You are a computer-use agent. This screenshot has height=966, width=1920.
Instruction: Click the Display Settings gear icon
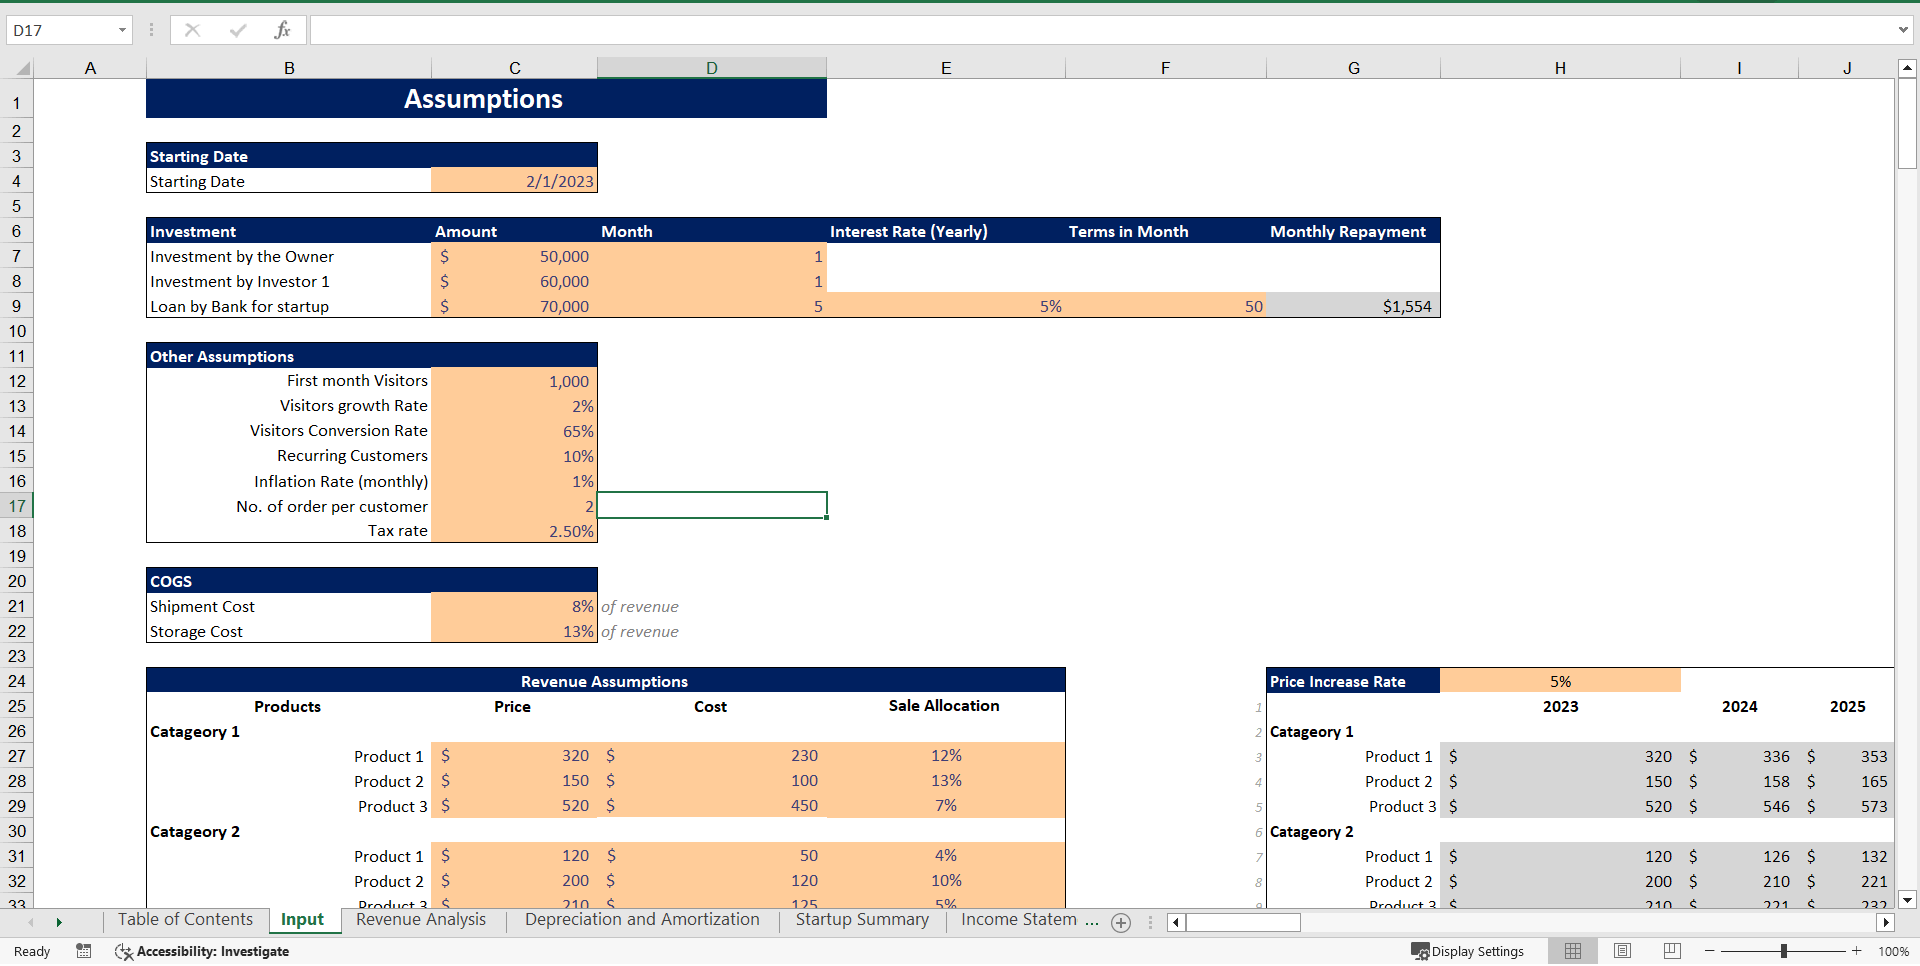[x=1421, y=951]
